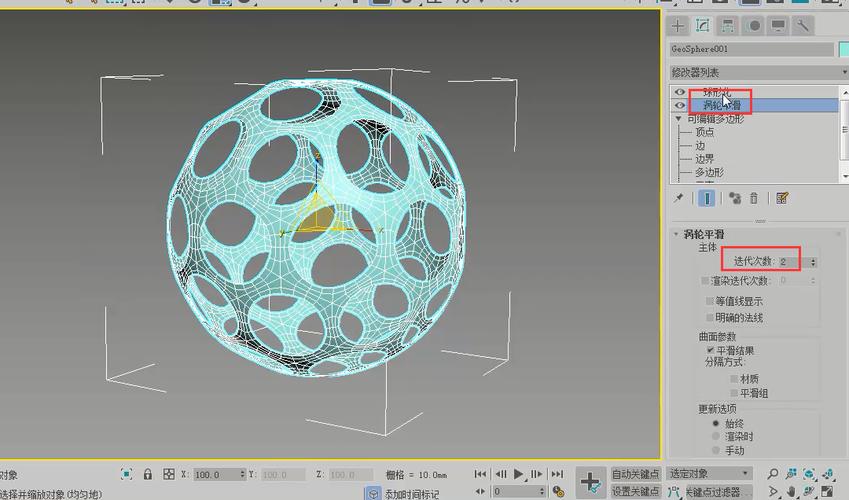Click Zoom Extents Selected icon
The height and width of the screenshot is (500, 849).
point(809,475)
